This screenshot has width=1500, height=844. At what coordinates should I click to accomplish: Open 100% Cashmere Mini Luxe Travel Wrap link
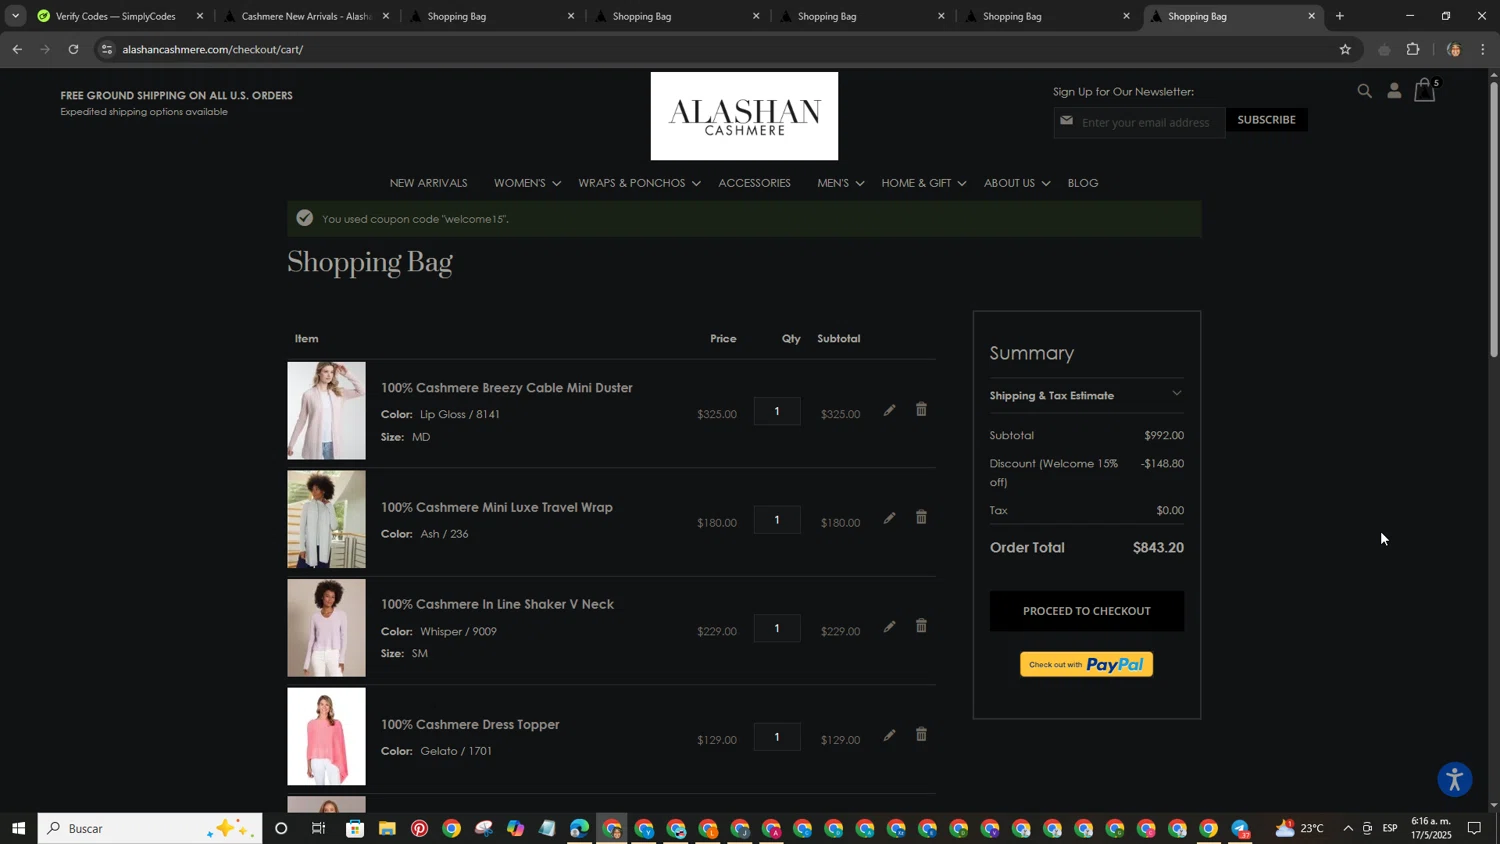(496, 507)
